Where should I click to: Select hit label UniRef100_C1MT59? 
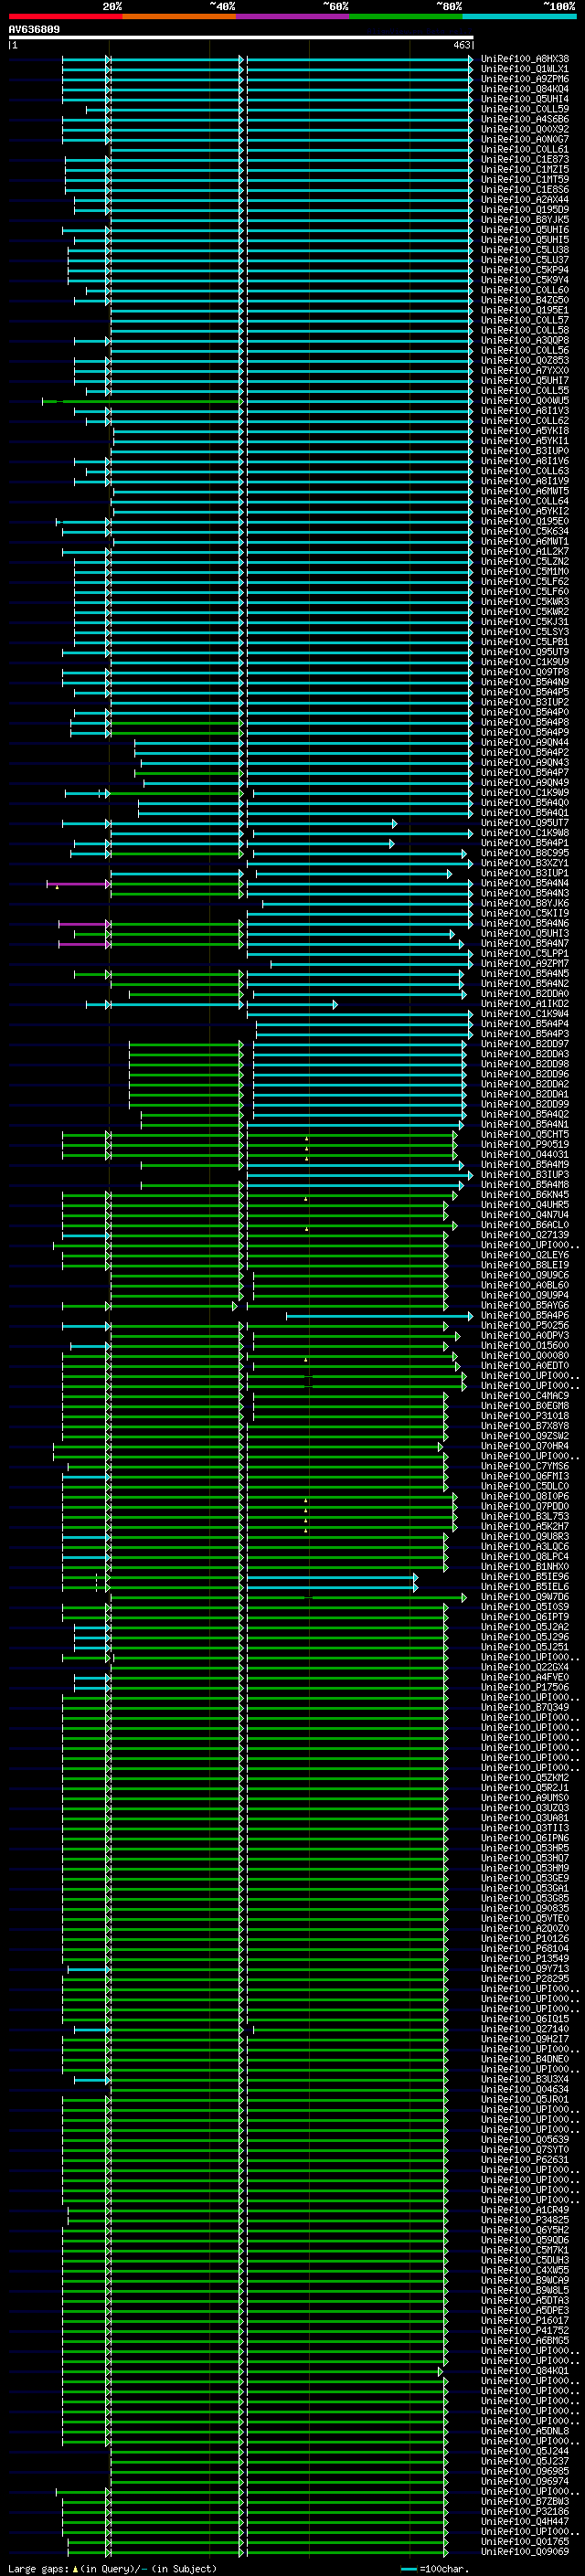525,179
